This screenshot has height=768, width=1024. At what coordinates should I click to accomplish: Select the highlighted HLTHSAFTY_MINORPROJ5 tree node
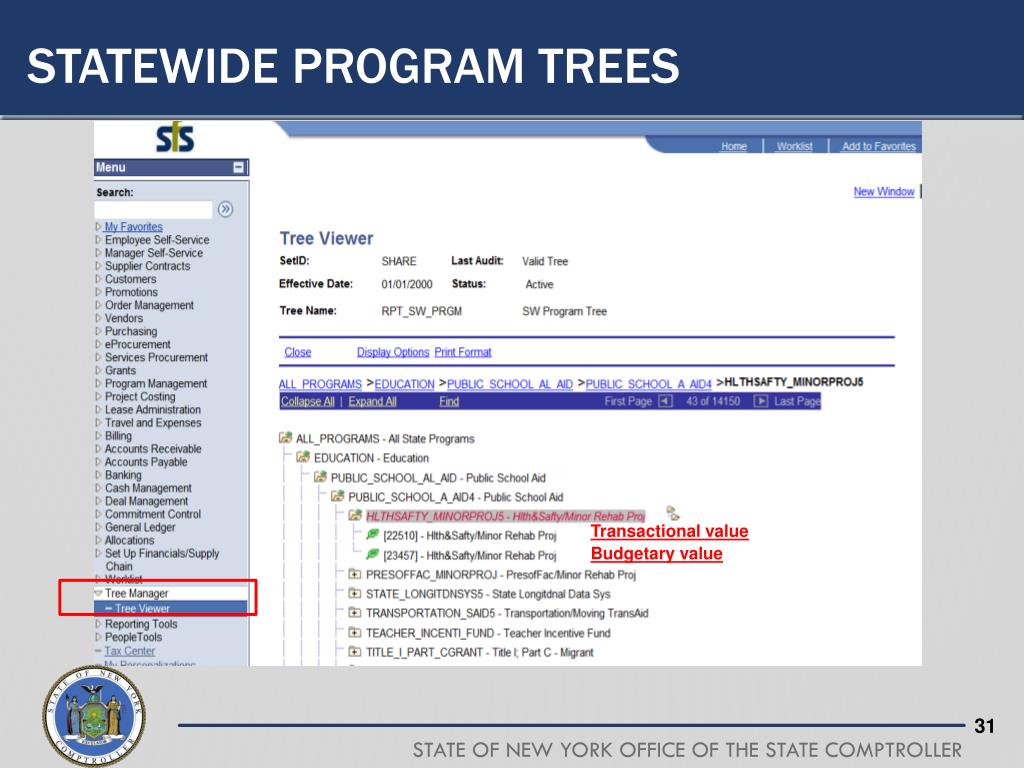(505, 516)
